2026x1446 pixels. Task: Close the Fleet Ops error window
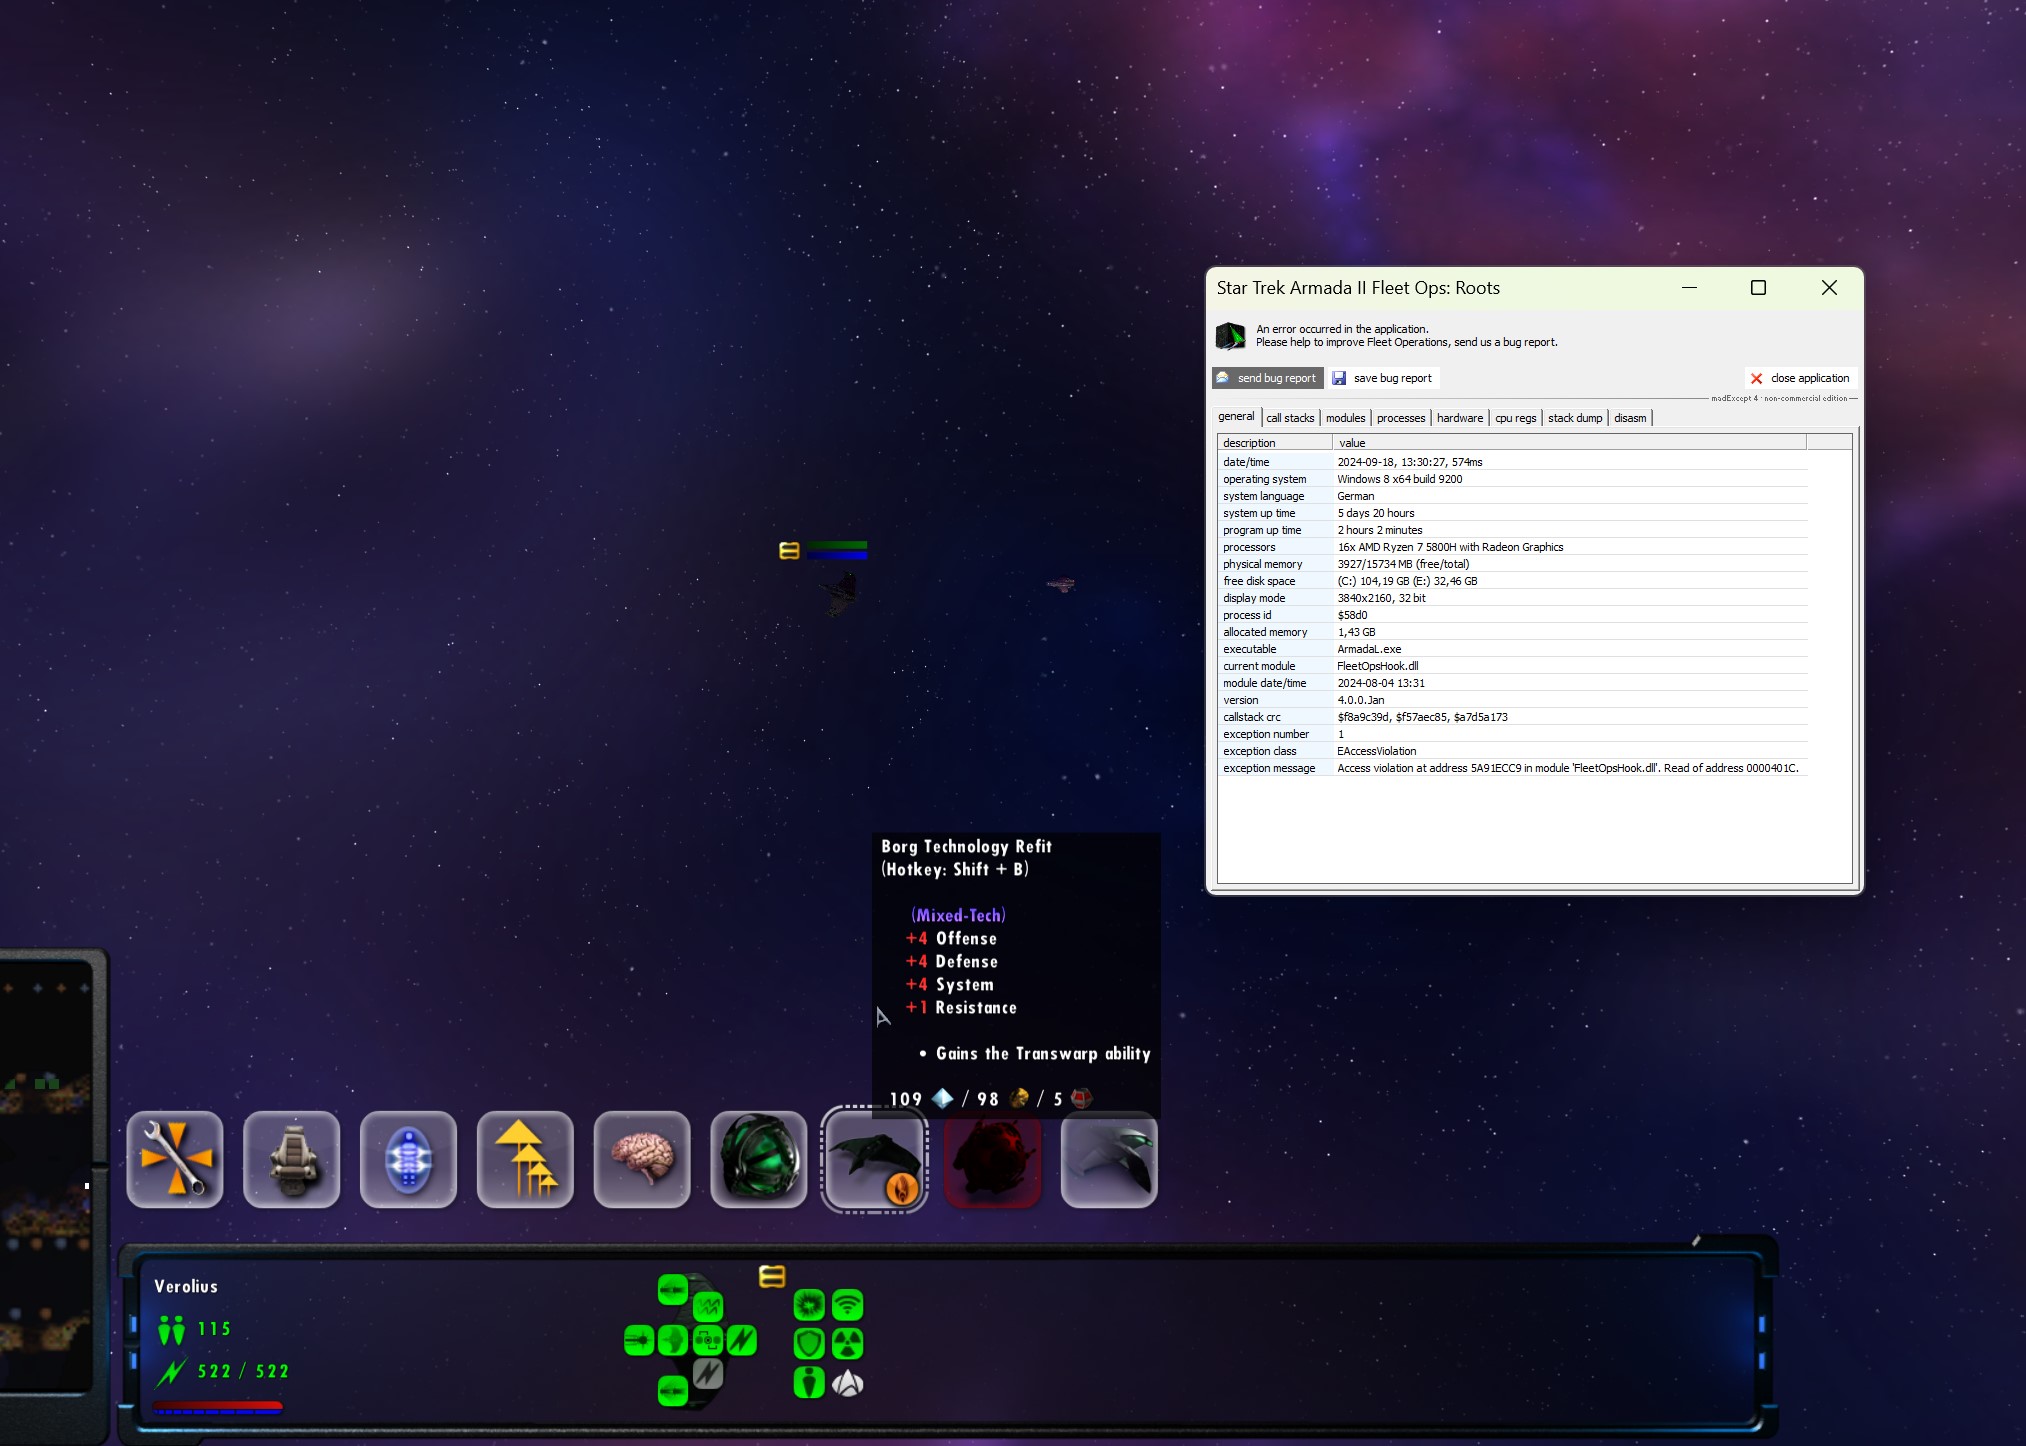point(1829,288)
